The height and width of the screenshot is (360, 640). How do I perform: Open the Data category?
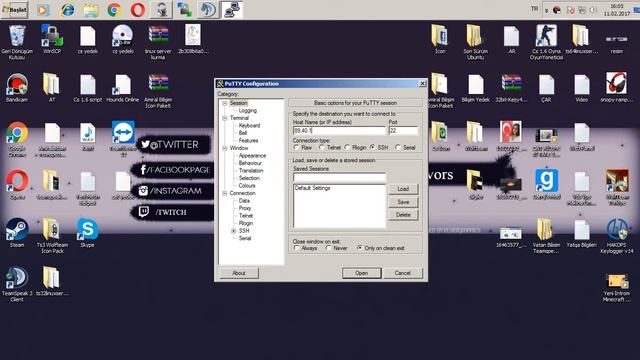pos(244,201)
